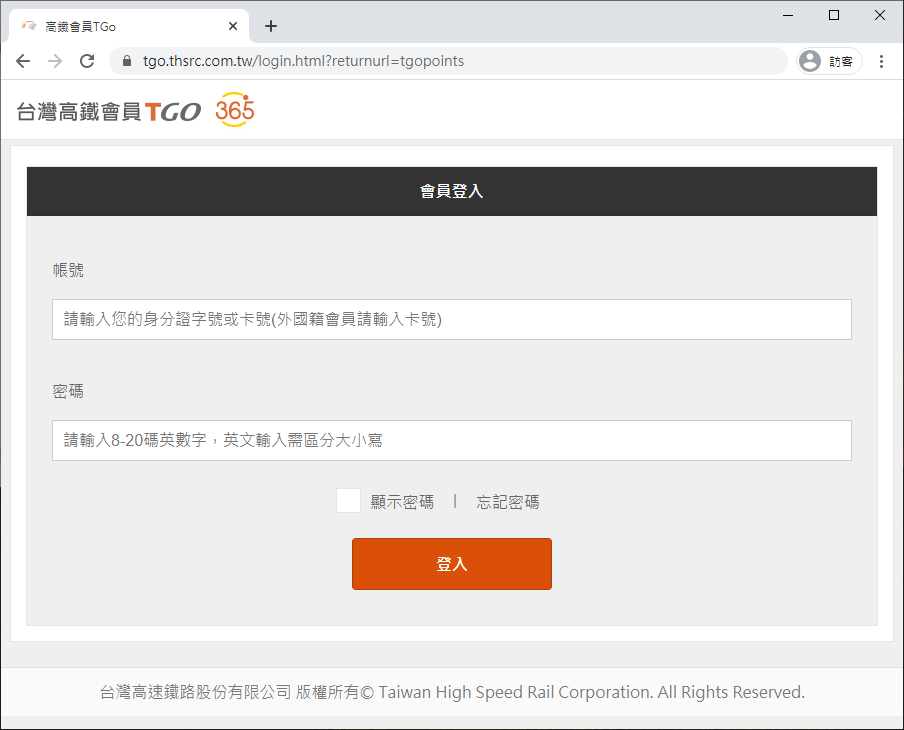Click the browser forward arrow

[55, 61]
